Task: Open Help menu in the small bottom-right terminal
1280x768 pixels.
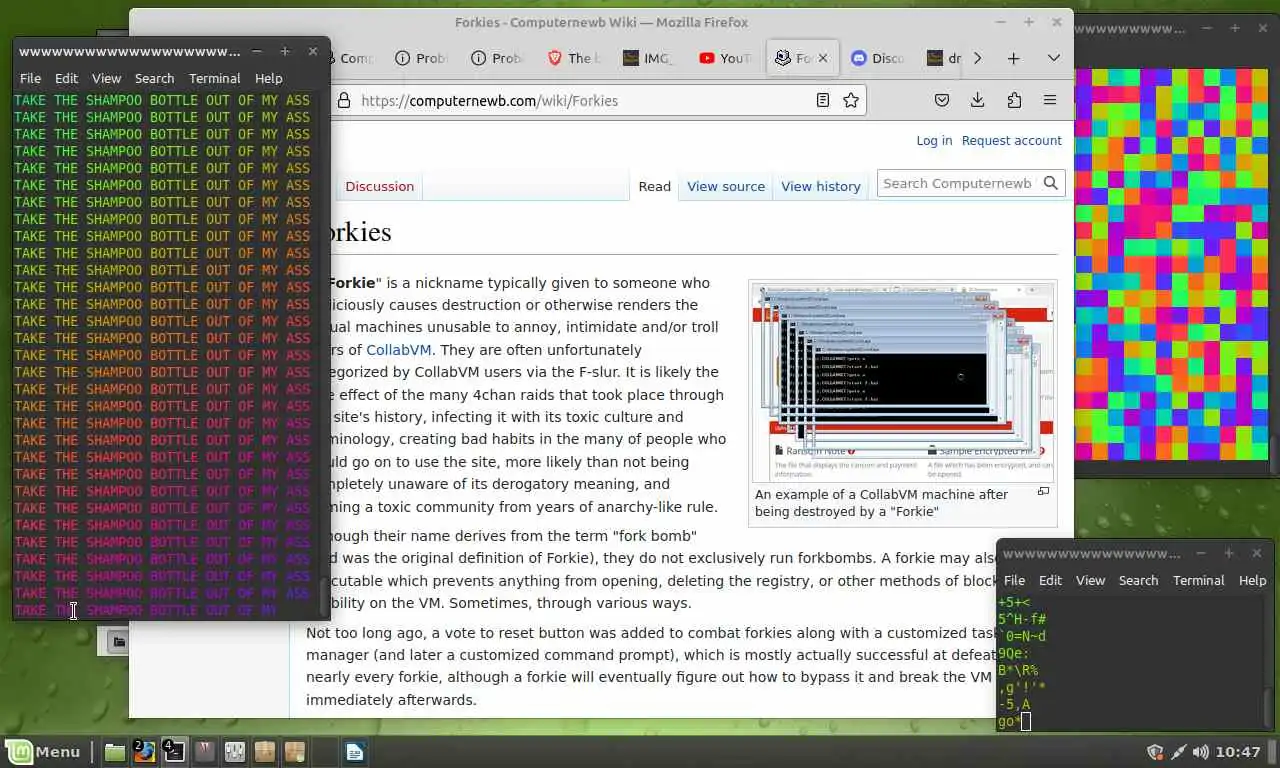Action: [1252, 580]
